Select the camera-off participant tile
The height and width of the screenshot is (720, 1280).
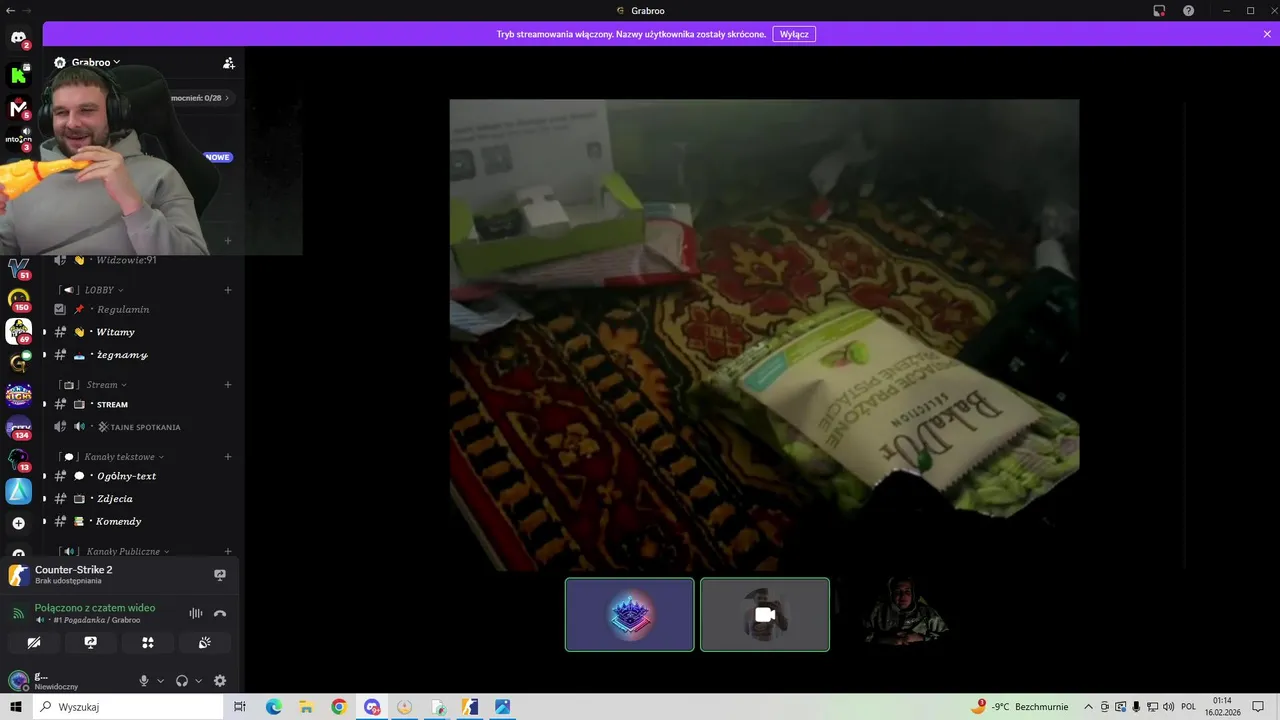pos(765,615)
